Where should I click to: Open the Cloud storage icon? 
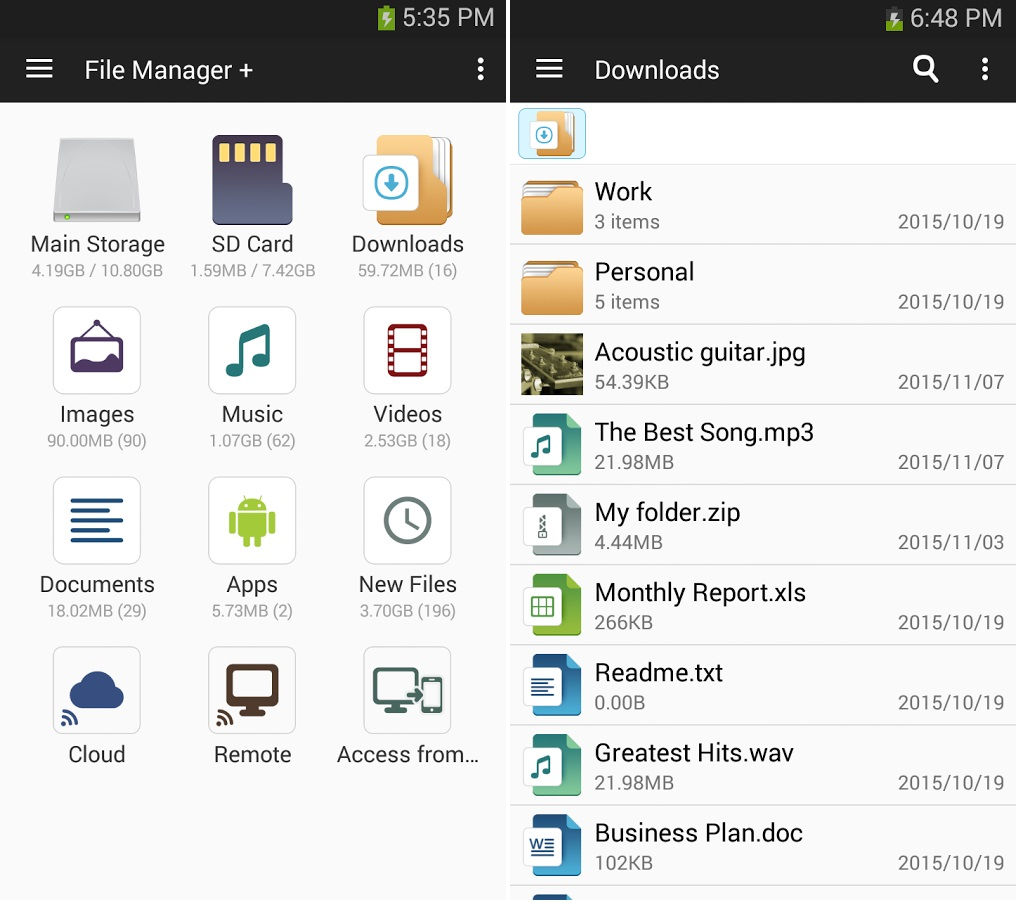coord(97,691)
